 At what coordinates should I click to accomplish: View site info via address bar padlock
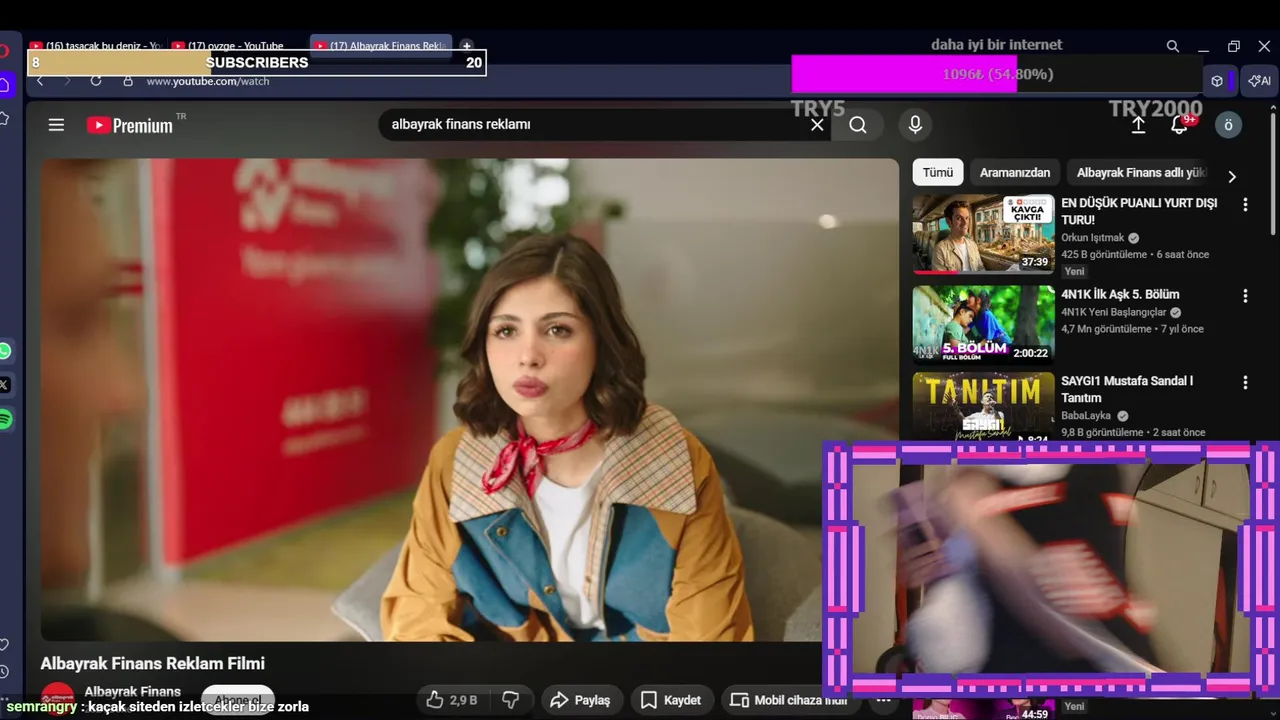[127, 81]
